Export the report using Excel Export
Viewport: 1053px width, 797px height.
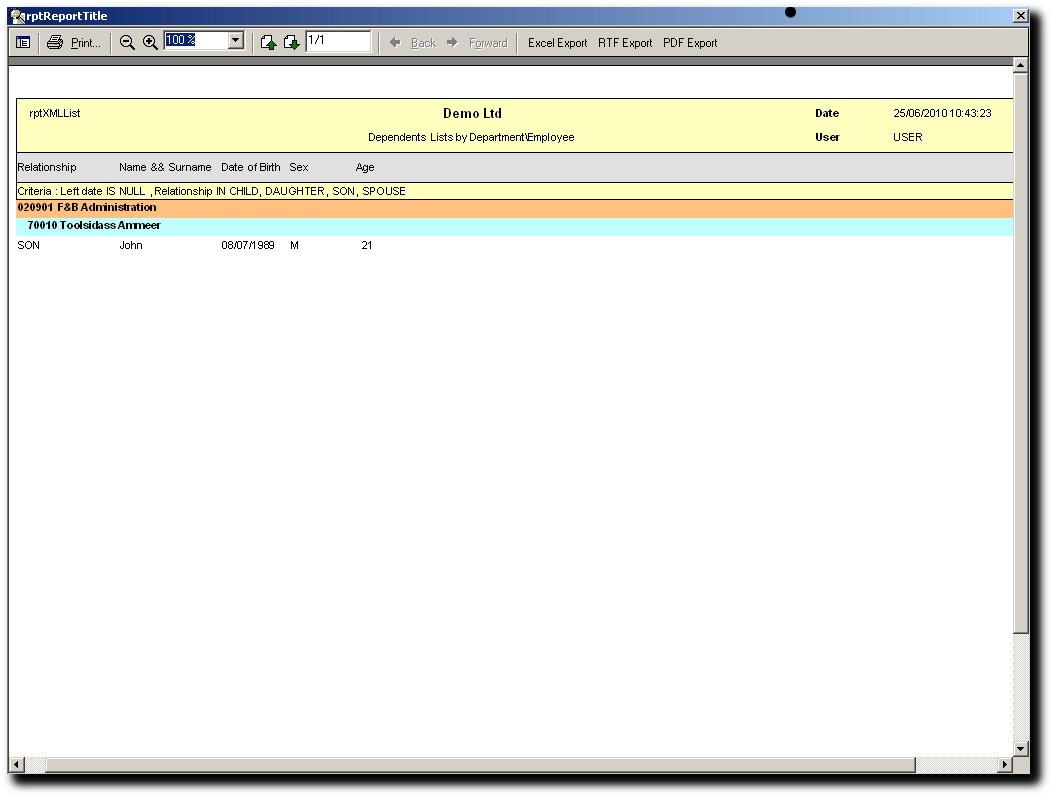click(x=557, y=43)
